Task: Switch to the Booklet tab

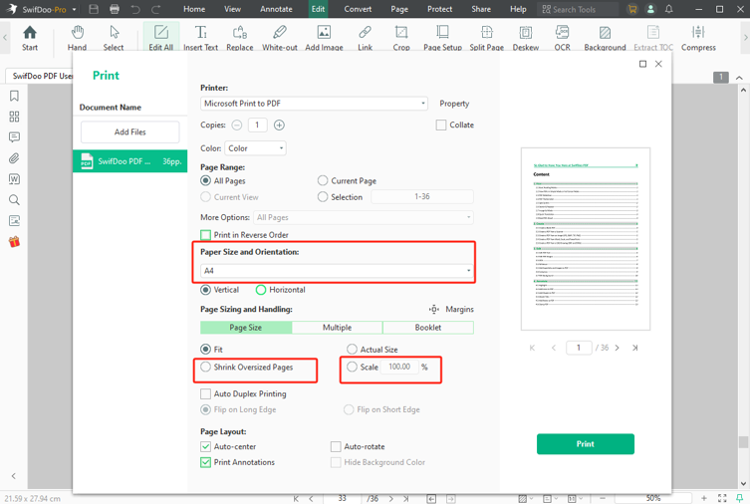Action: click(x=428, y=328)
